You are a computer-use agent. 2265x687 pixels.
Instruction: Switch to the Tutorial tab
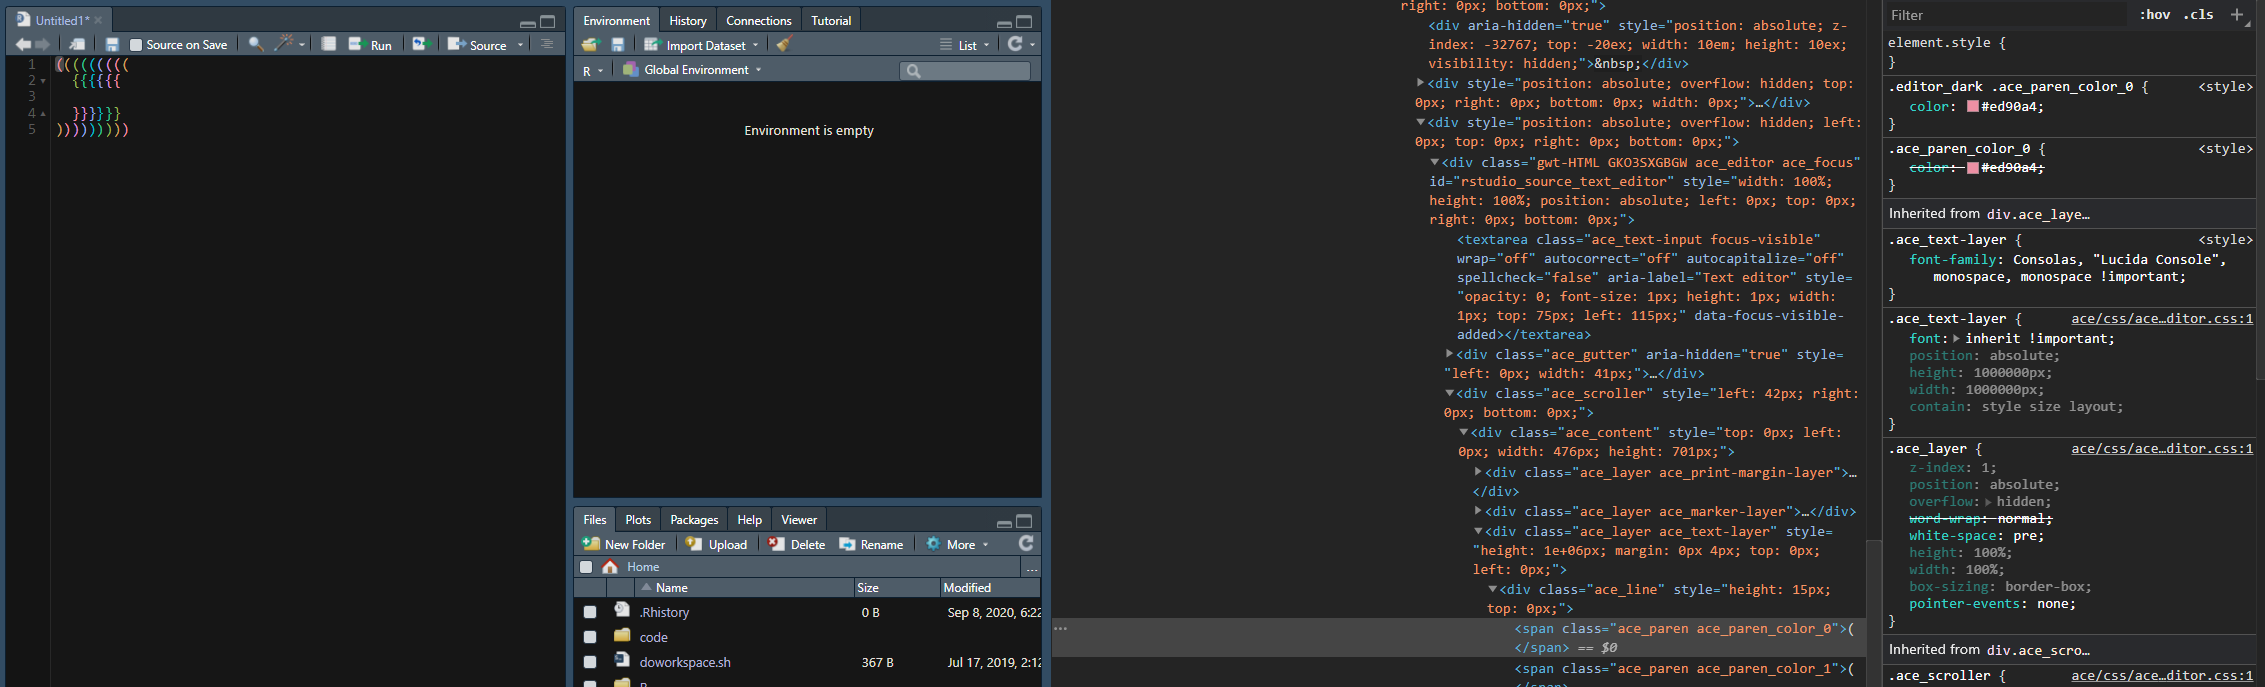[831, 20]
